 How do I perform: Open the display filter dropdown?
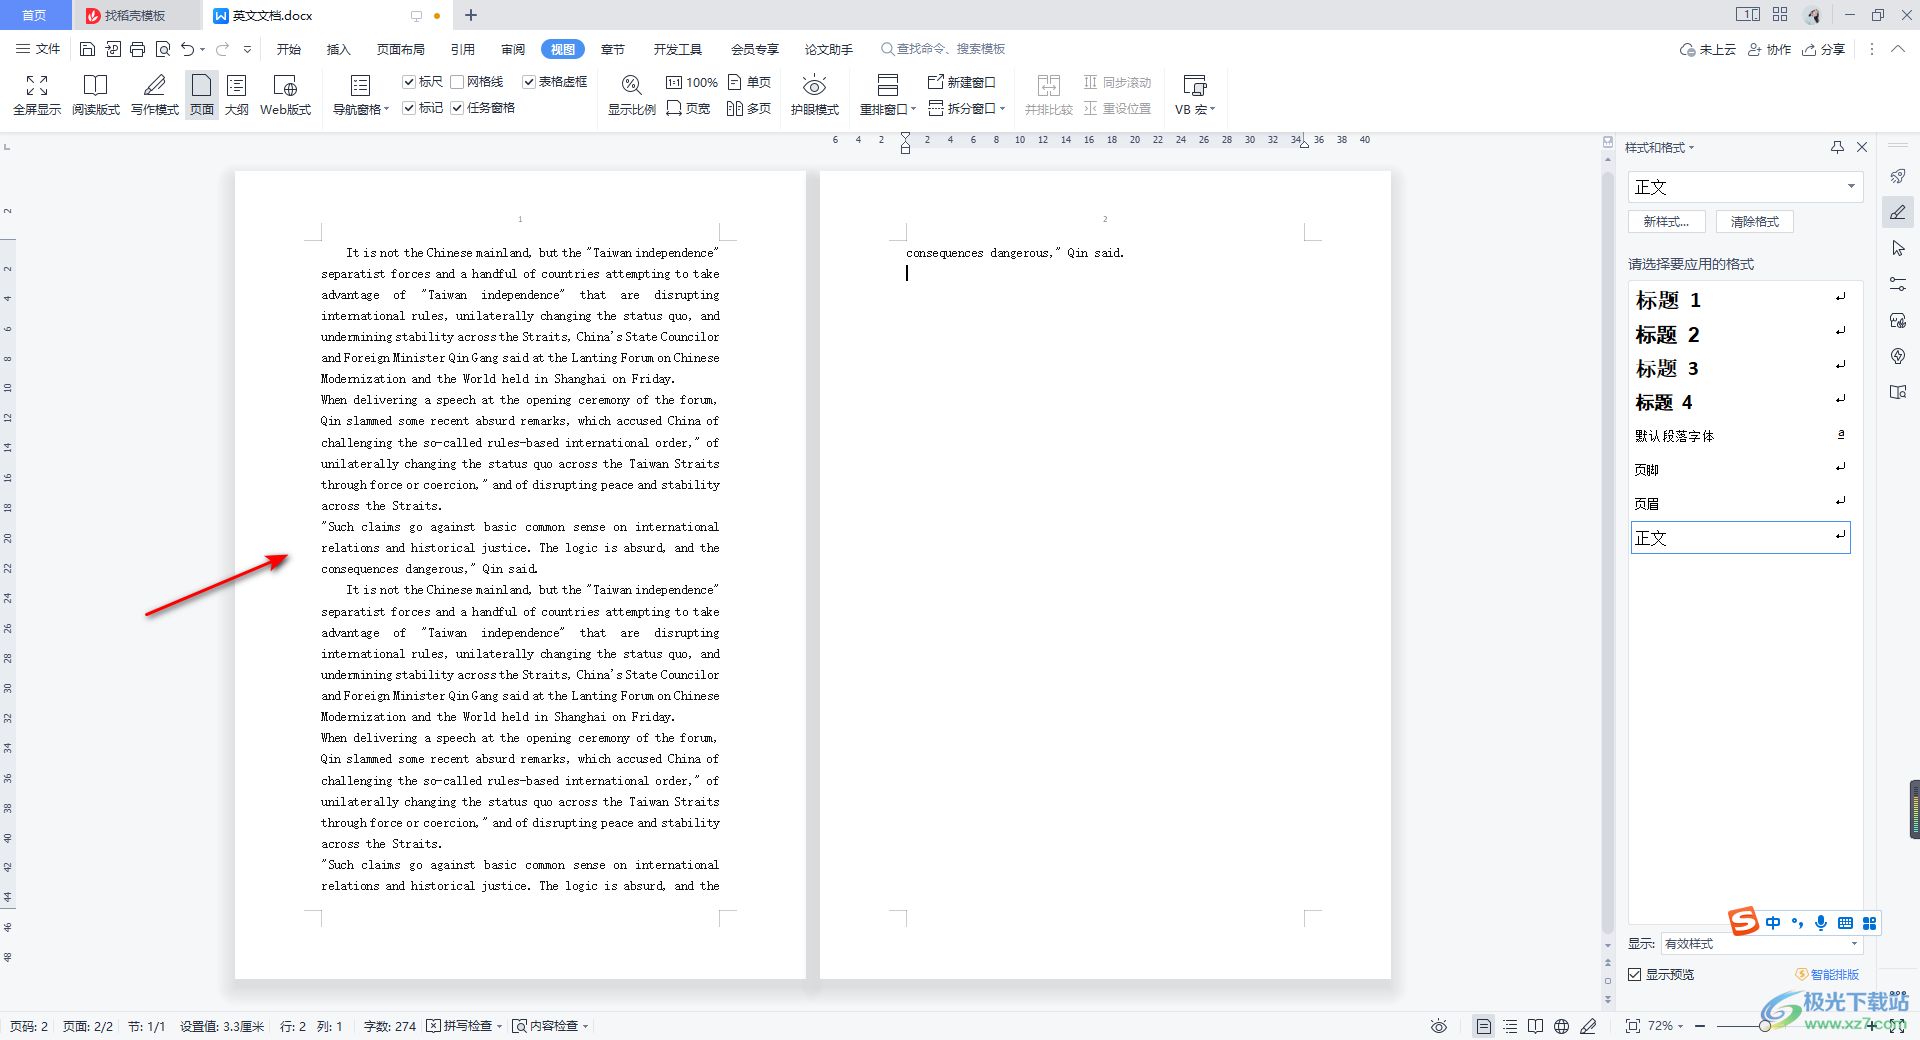[1761, 943]
